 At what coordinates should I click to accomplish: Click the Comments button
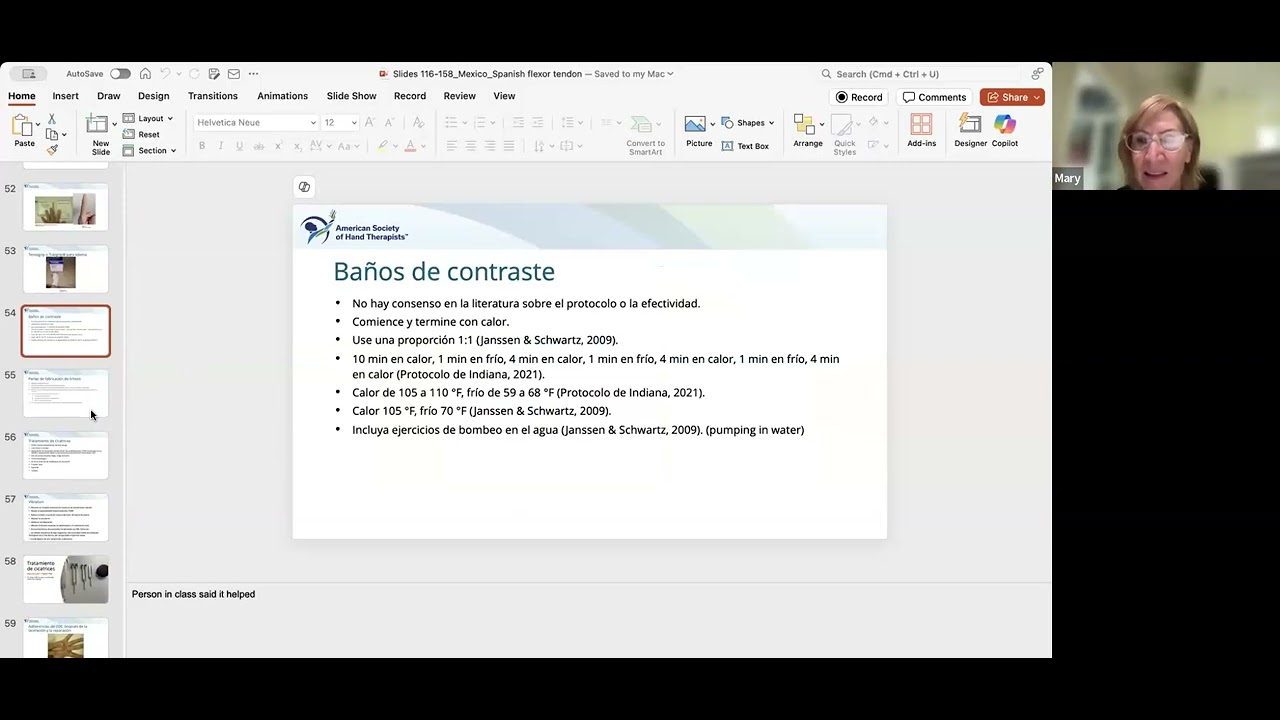pos(934,97)
